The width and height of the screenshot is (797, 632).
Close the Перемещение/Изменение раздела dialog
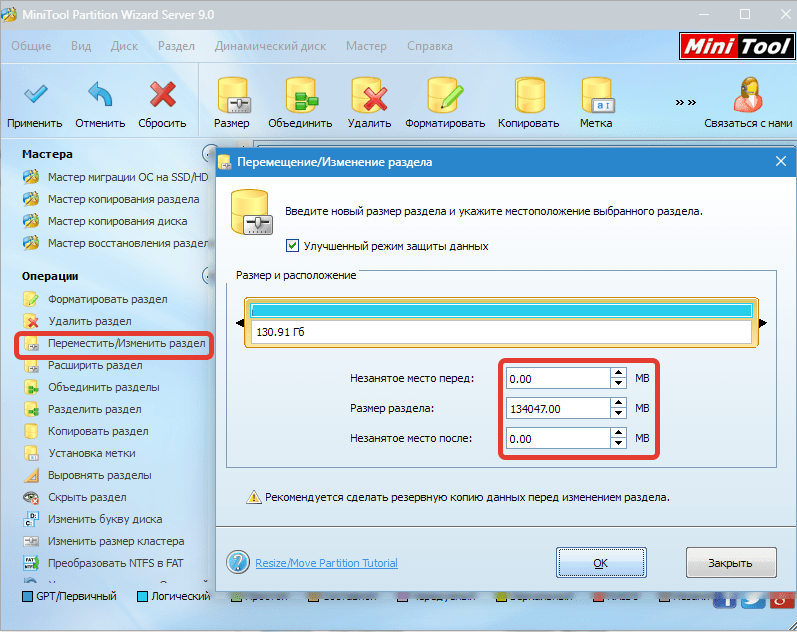[781, 162]
